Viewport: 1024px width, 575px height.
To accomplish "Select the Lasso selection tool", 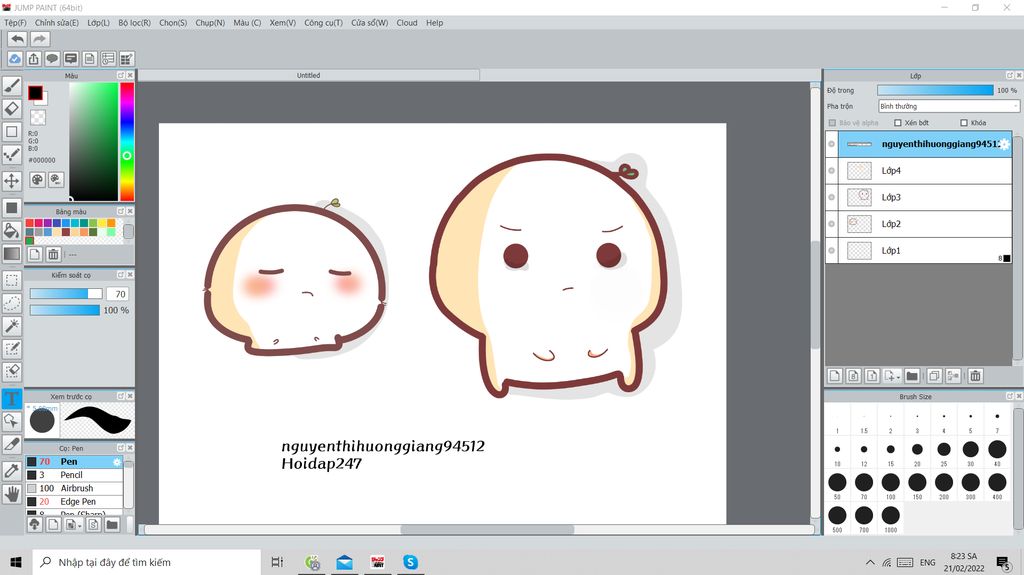I will click(12, 303).
